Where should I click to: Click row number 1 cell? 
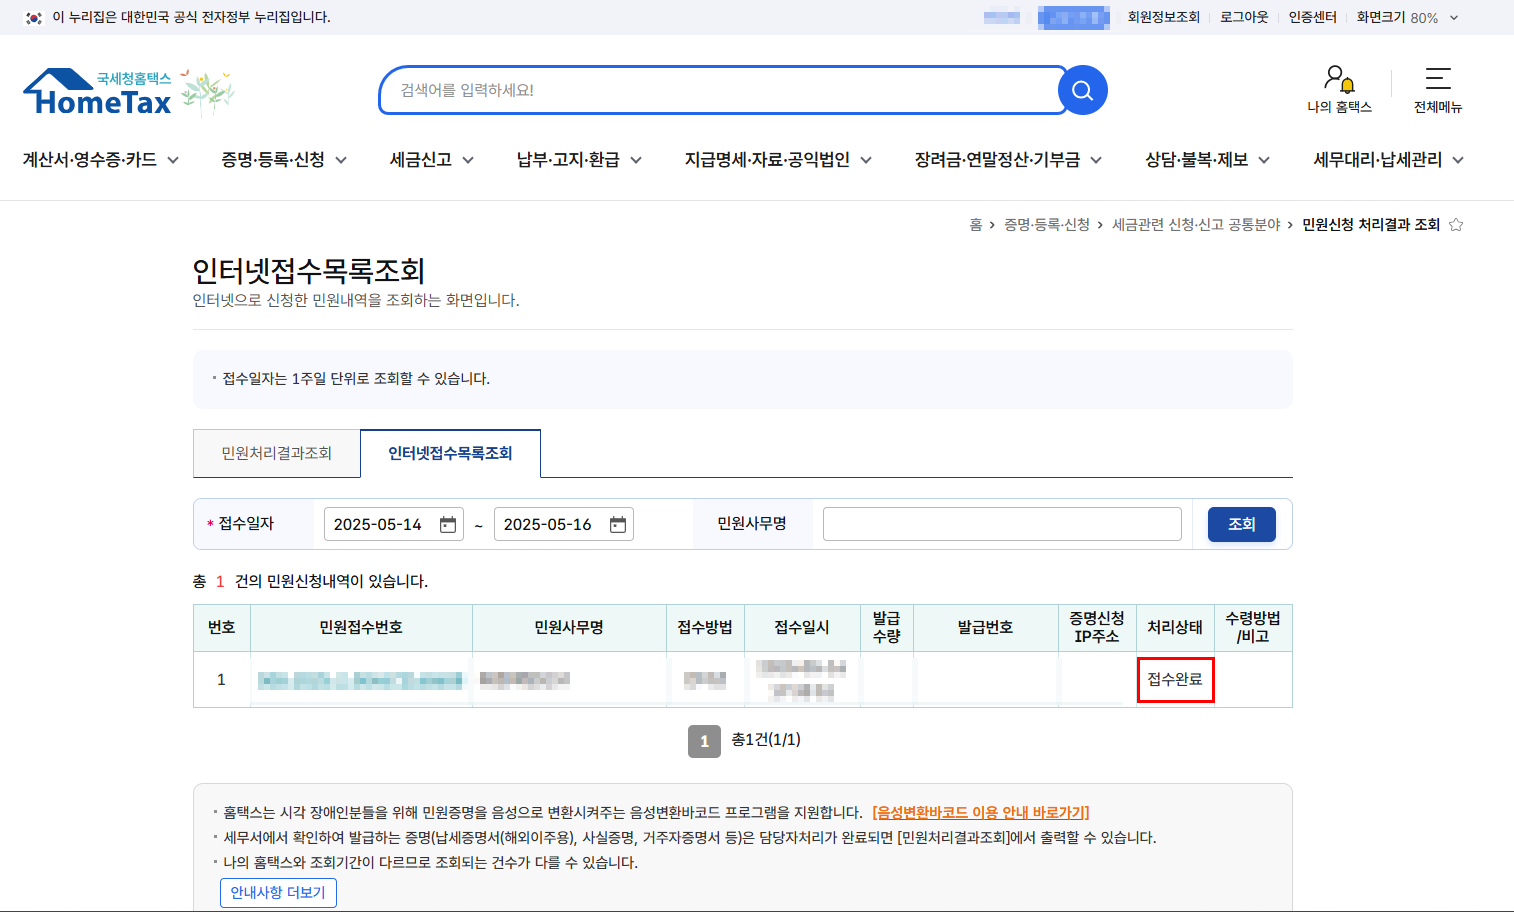221,680
